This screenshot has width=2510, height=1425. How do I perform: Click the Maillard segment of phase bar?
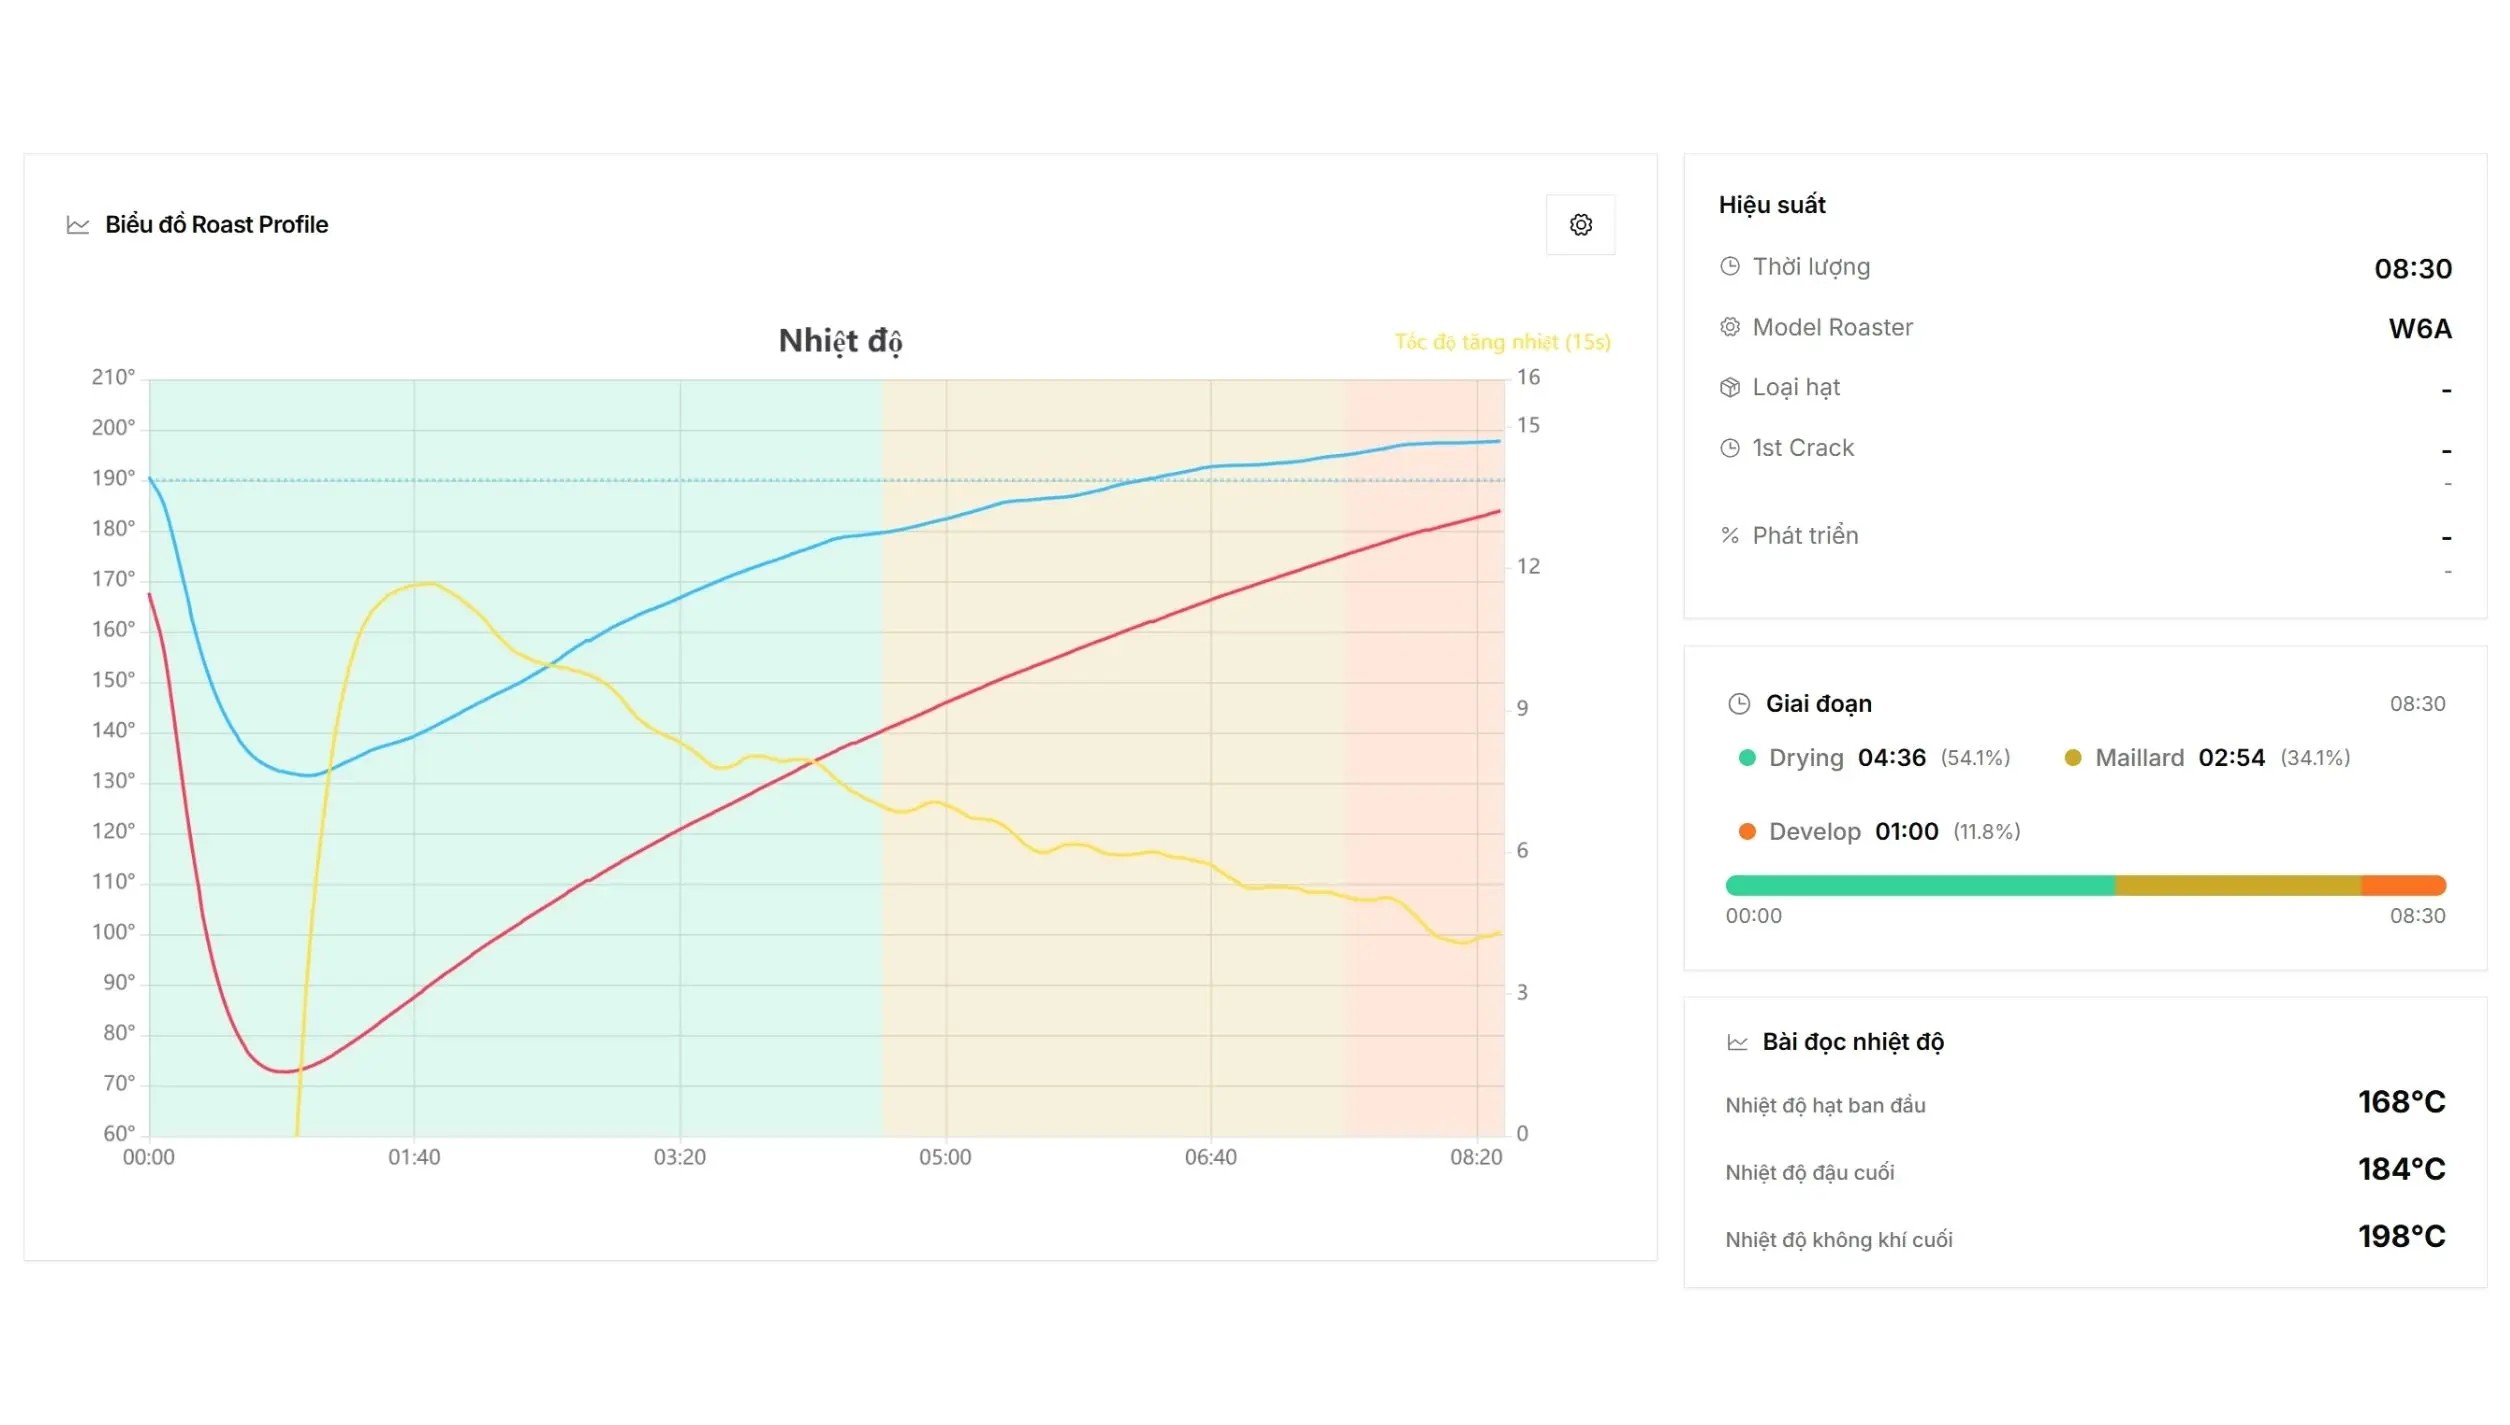pyautogui.click(x=2238, y=886)
